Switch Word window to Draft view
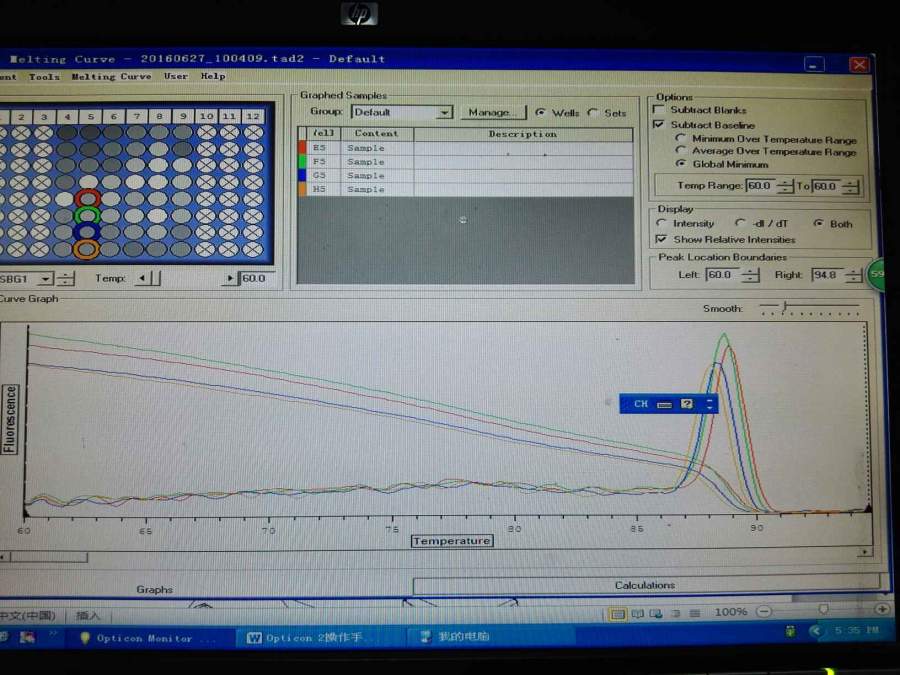The width and height of the screenshot is (900, 675). (x=695, y=613)
